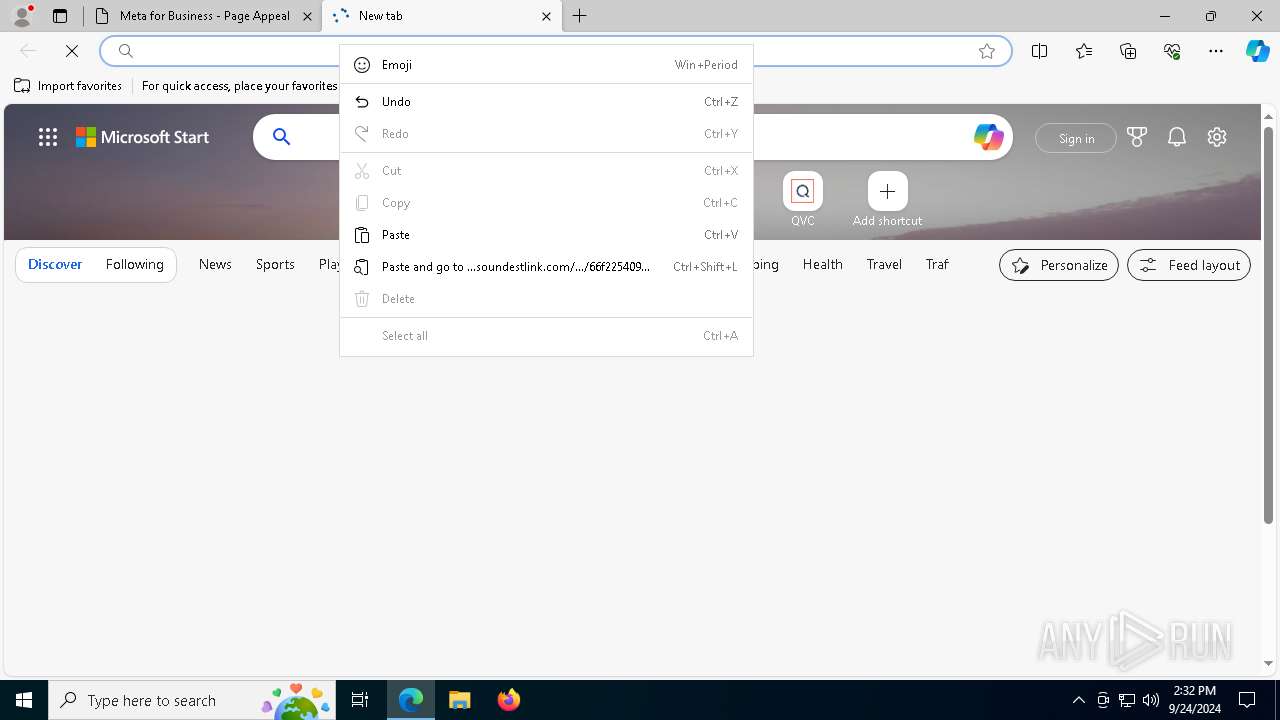Choose Paste and go to soundestlink
Screen dimensions: 1280x720
click(546, 267)
